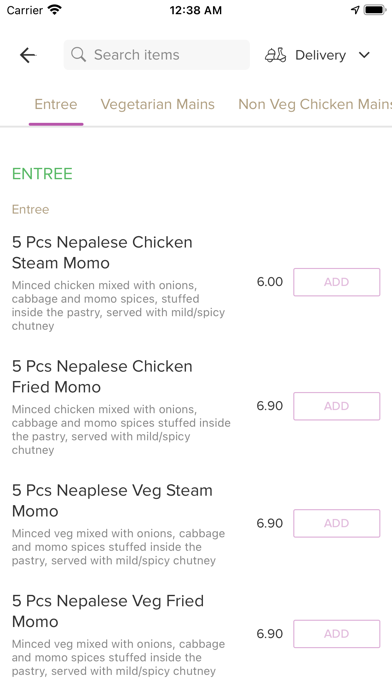Select the Non Veg Chicken Mains tab
Screen dimensions: 392x696
[315, 104]
